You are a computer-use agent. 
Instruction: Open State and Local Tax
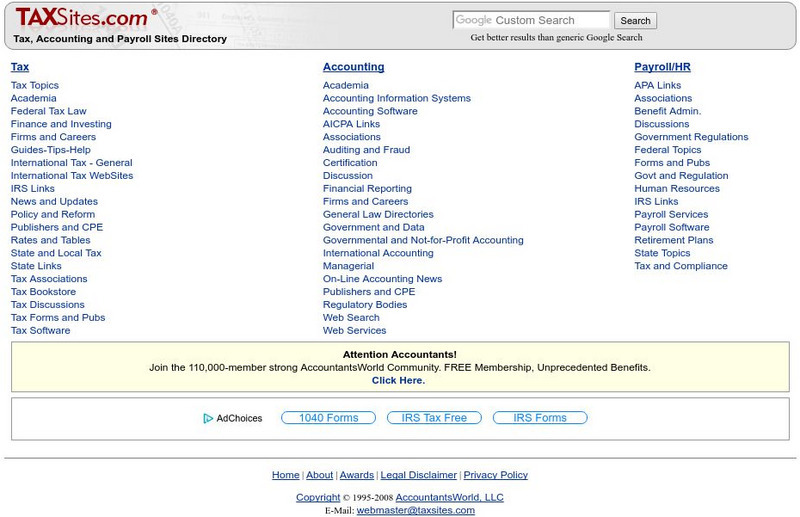pyautogui.click(x=56, y=253)
